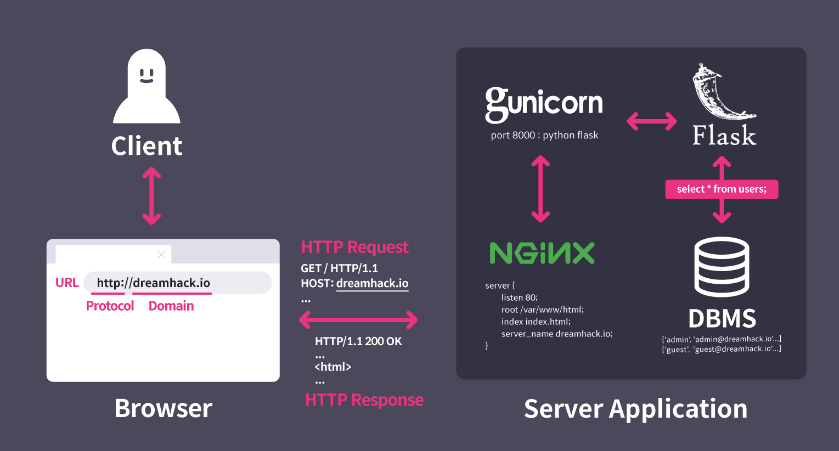Click the 'HOST: dreamhack.io' line
This screenshot has height=451, width=839.
354,283
